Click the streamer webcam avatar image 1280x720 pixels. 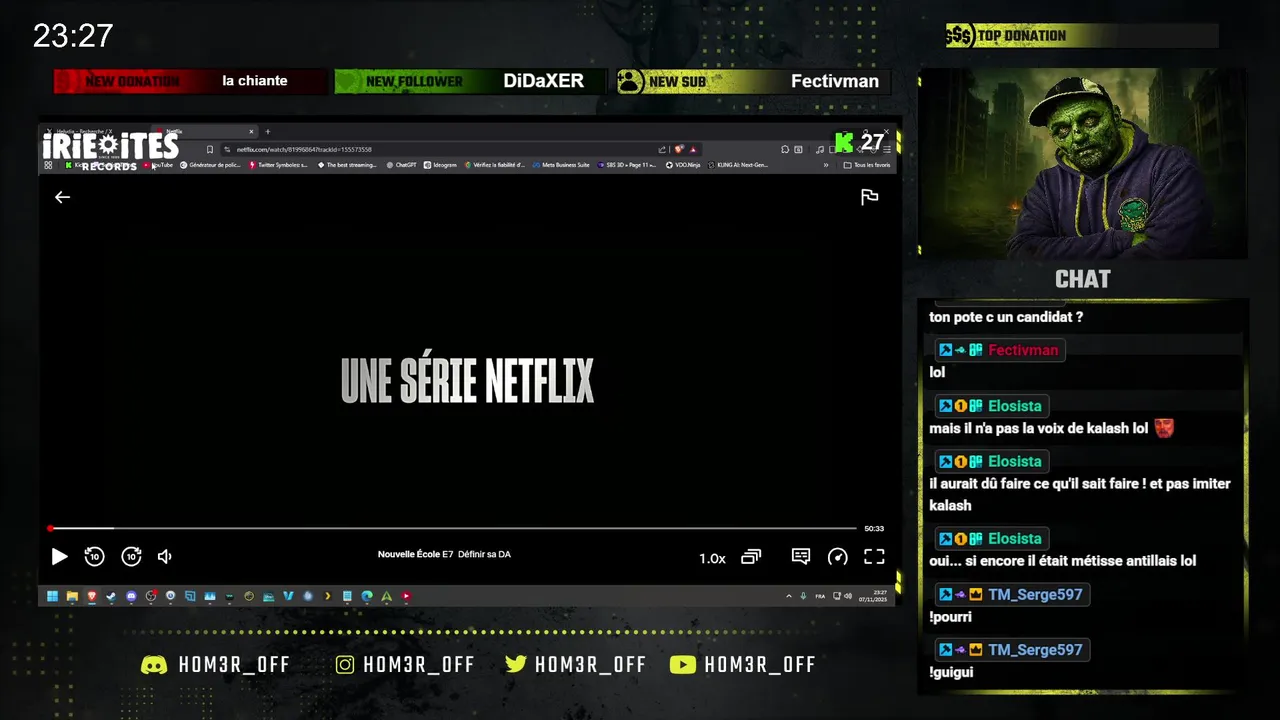coord(1082,163)
